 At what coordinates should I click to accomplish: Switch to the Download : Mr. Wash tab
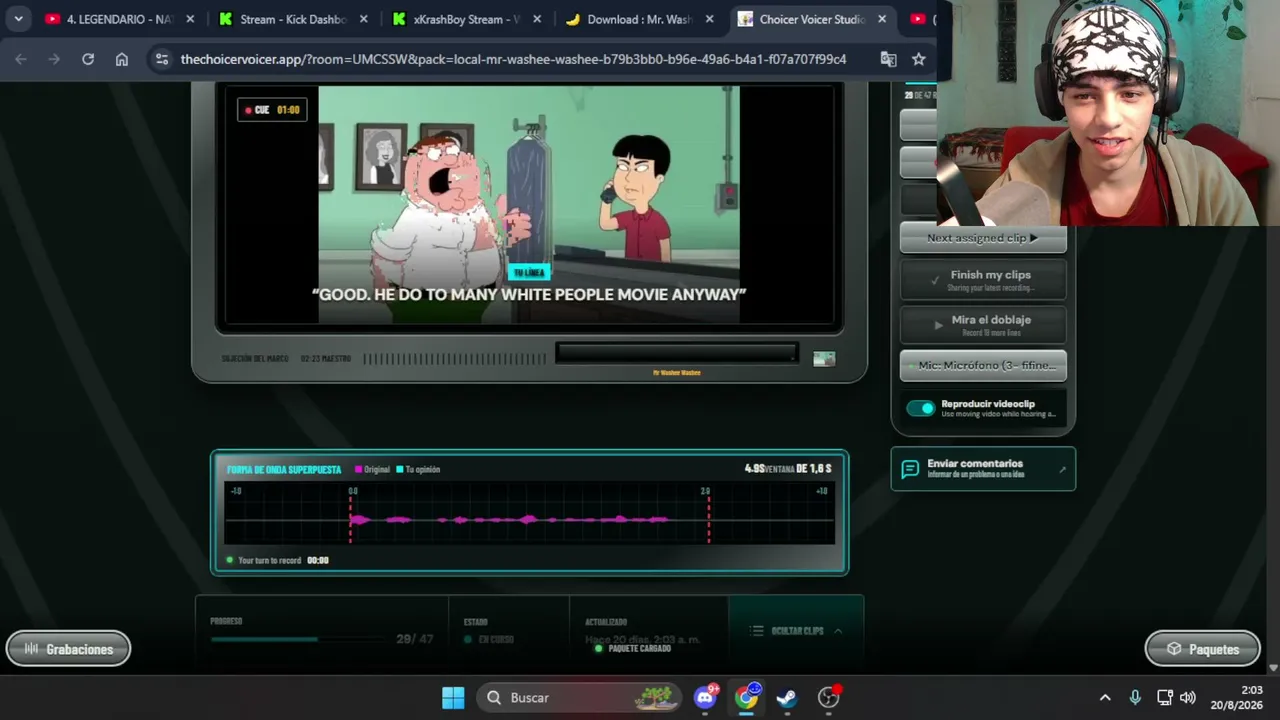[x=641, y=19]
